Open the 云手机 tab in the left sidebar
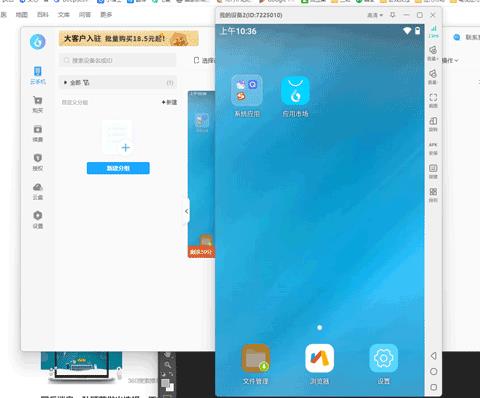480x398 pixels. pos(38,76)
